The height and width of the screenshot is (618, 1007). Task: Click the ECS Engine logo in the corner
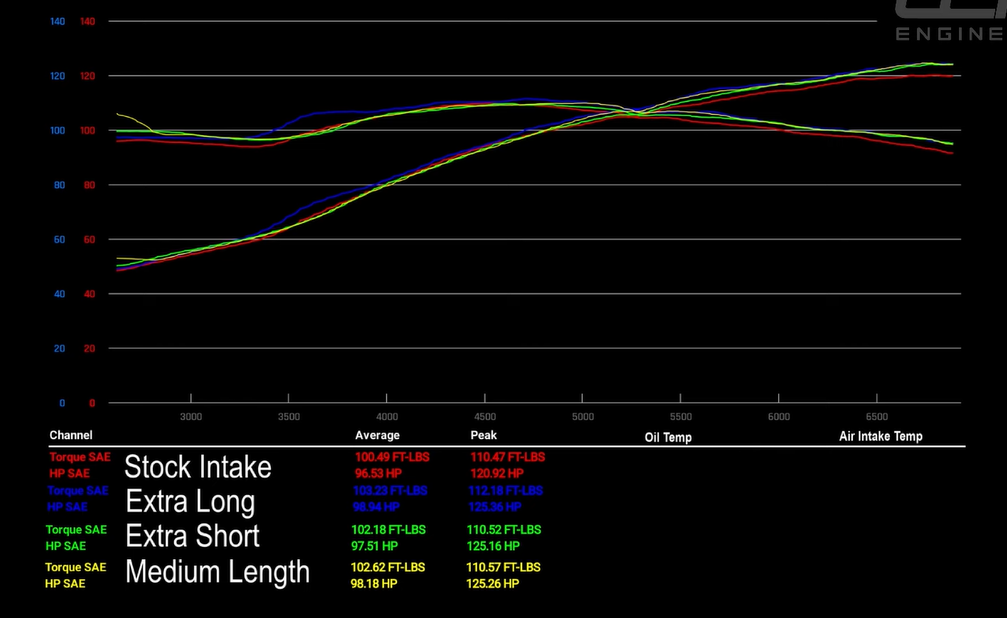point(950,21)
